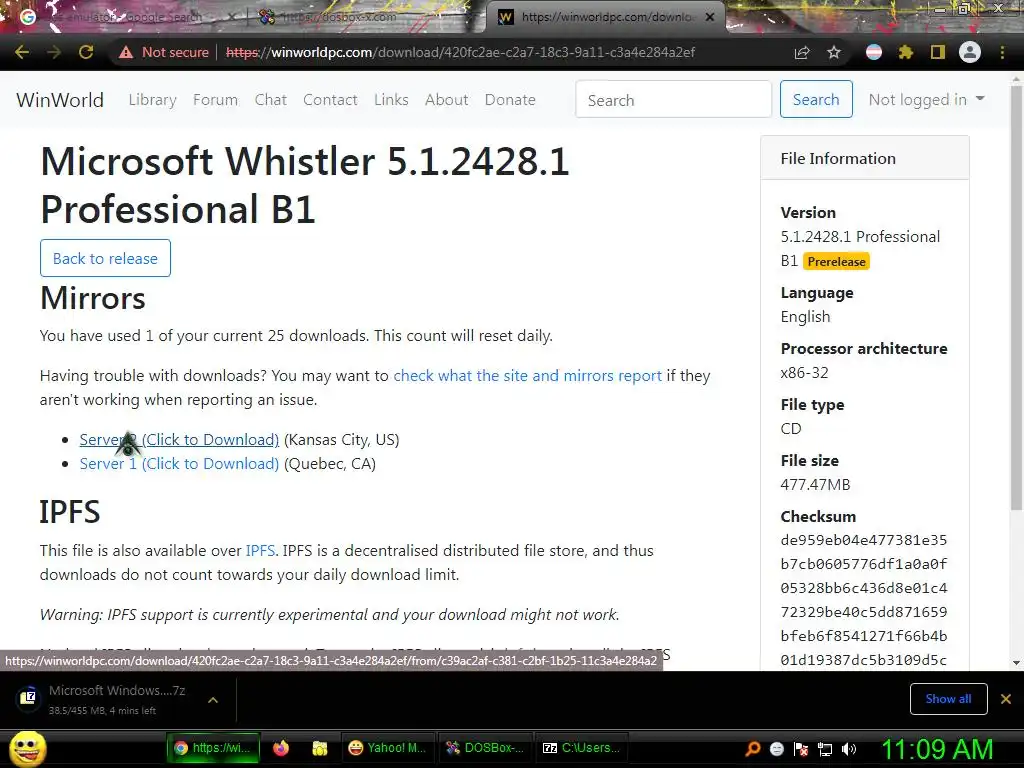Viewport: 1024px width, 768px height.
Task: Click the 11:09 AM taskbar clock
Action: [x=937, y=749]
